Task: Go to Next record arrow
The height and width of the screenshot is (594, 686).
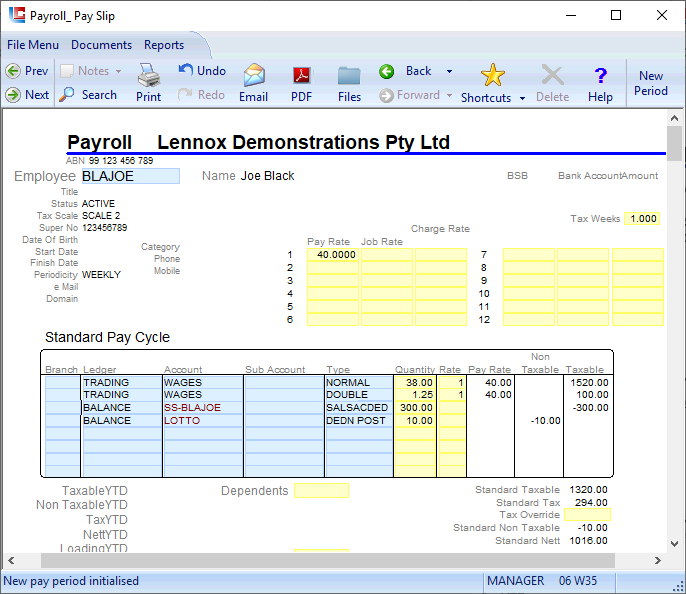Action: point(27,95)
